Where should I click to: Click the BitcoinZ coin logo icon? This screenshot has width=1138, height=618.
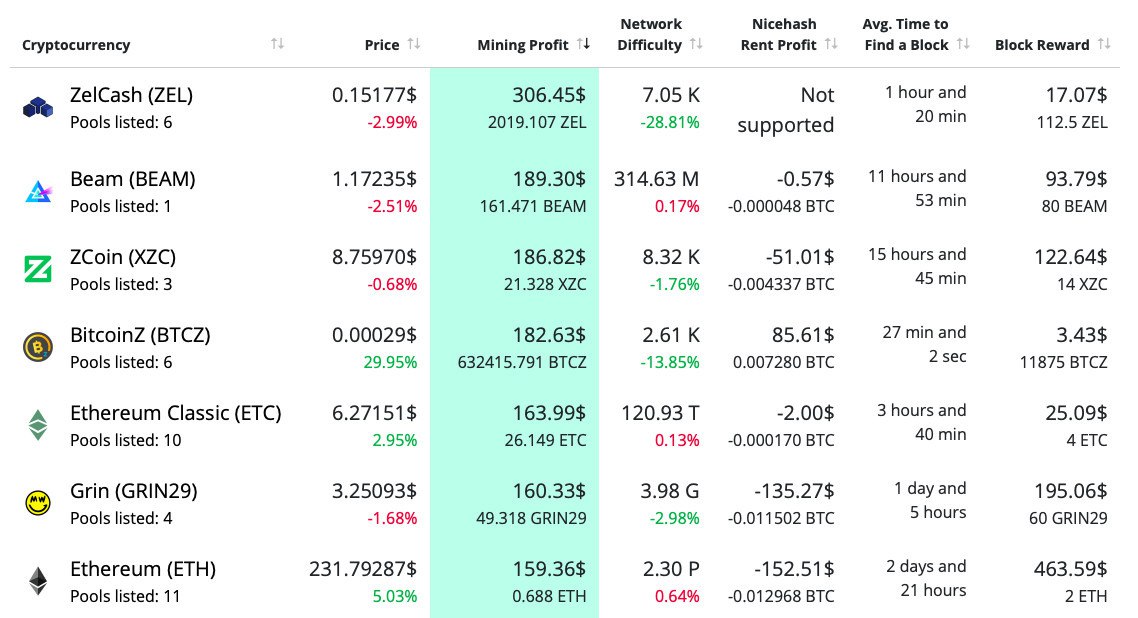tap(37, 347)
